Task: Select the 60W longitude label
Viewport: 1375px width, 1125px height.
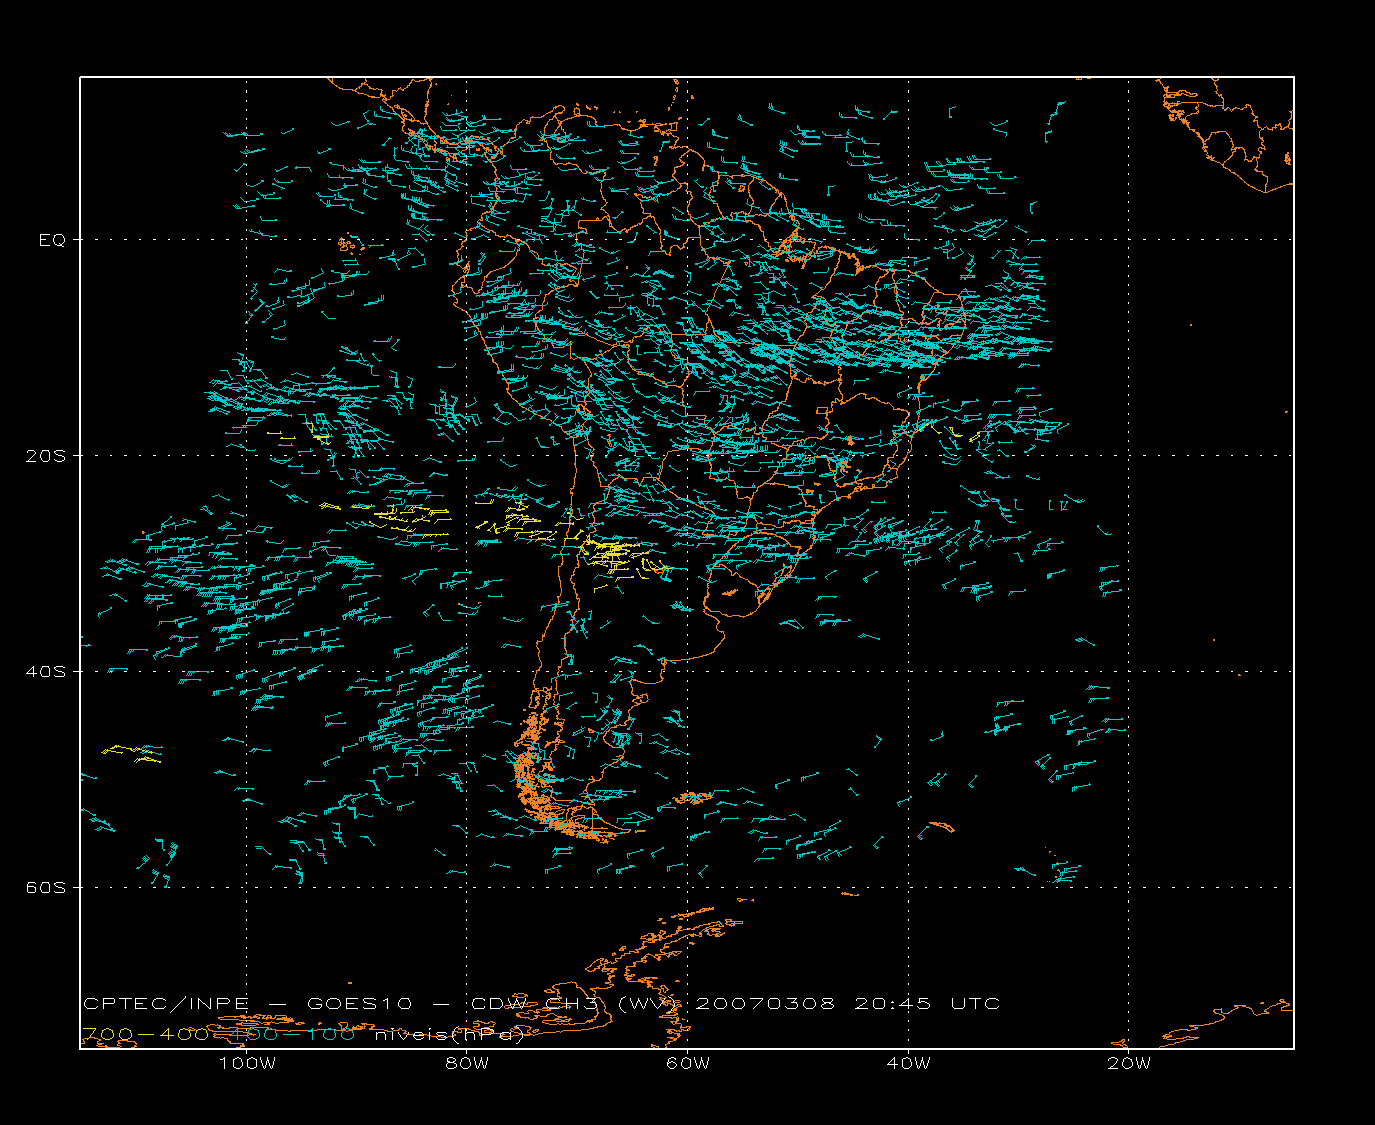Action: click(688, 1063)
